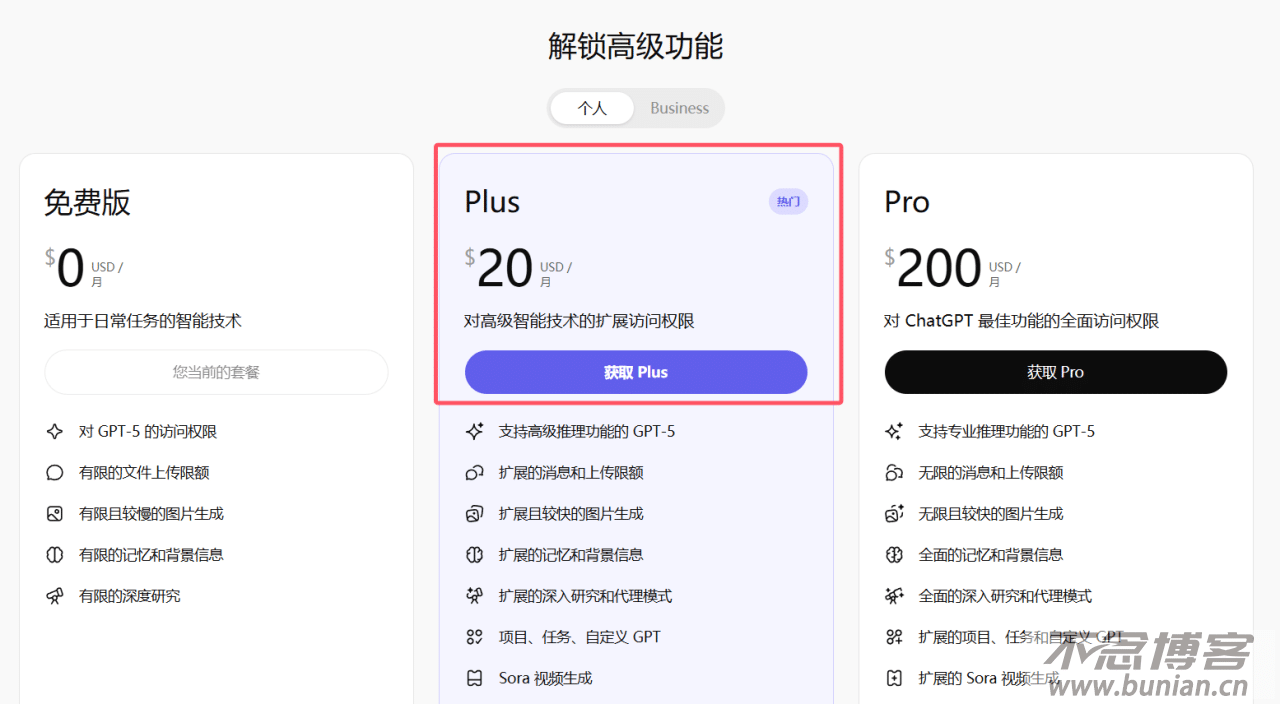This screenshot has height=704, width=1280.
Task: Select the deep research icon in the free plan
Action: click(x=55, y=596)
